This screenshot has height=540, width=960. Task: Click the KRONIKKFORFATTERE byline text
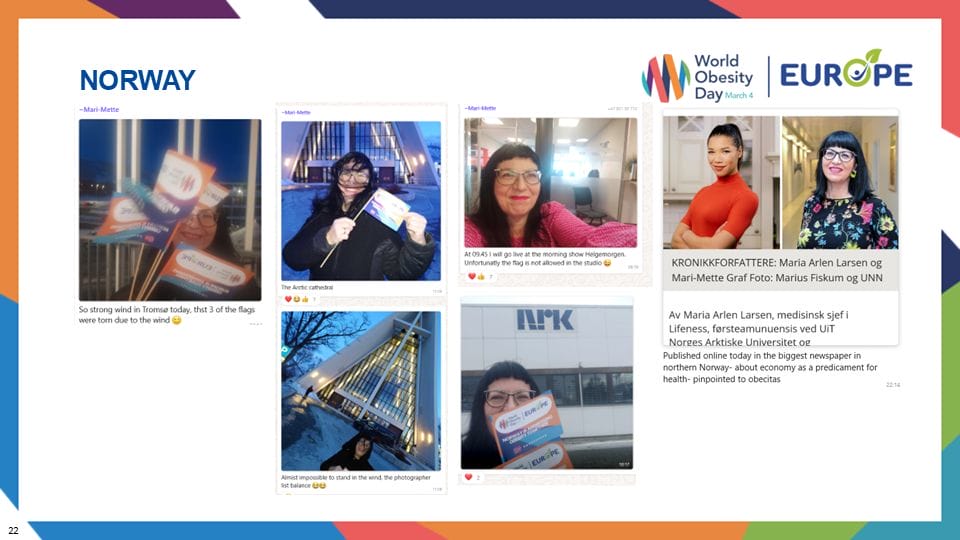click(x=778, y=270)
